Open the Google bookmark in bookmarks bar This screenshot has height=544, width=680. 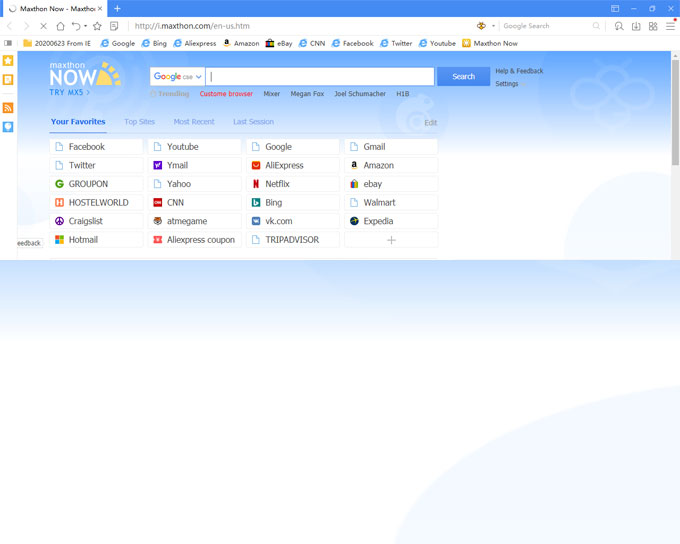click(x=118, y=43)
